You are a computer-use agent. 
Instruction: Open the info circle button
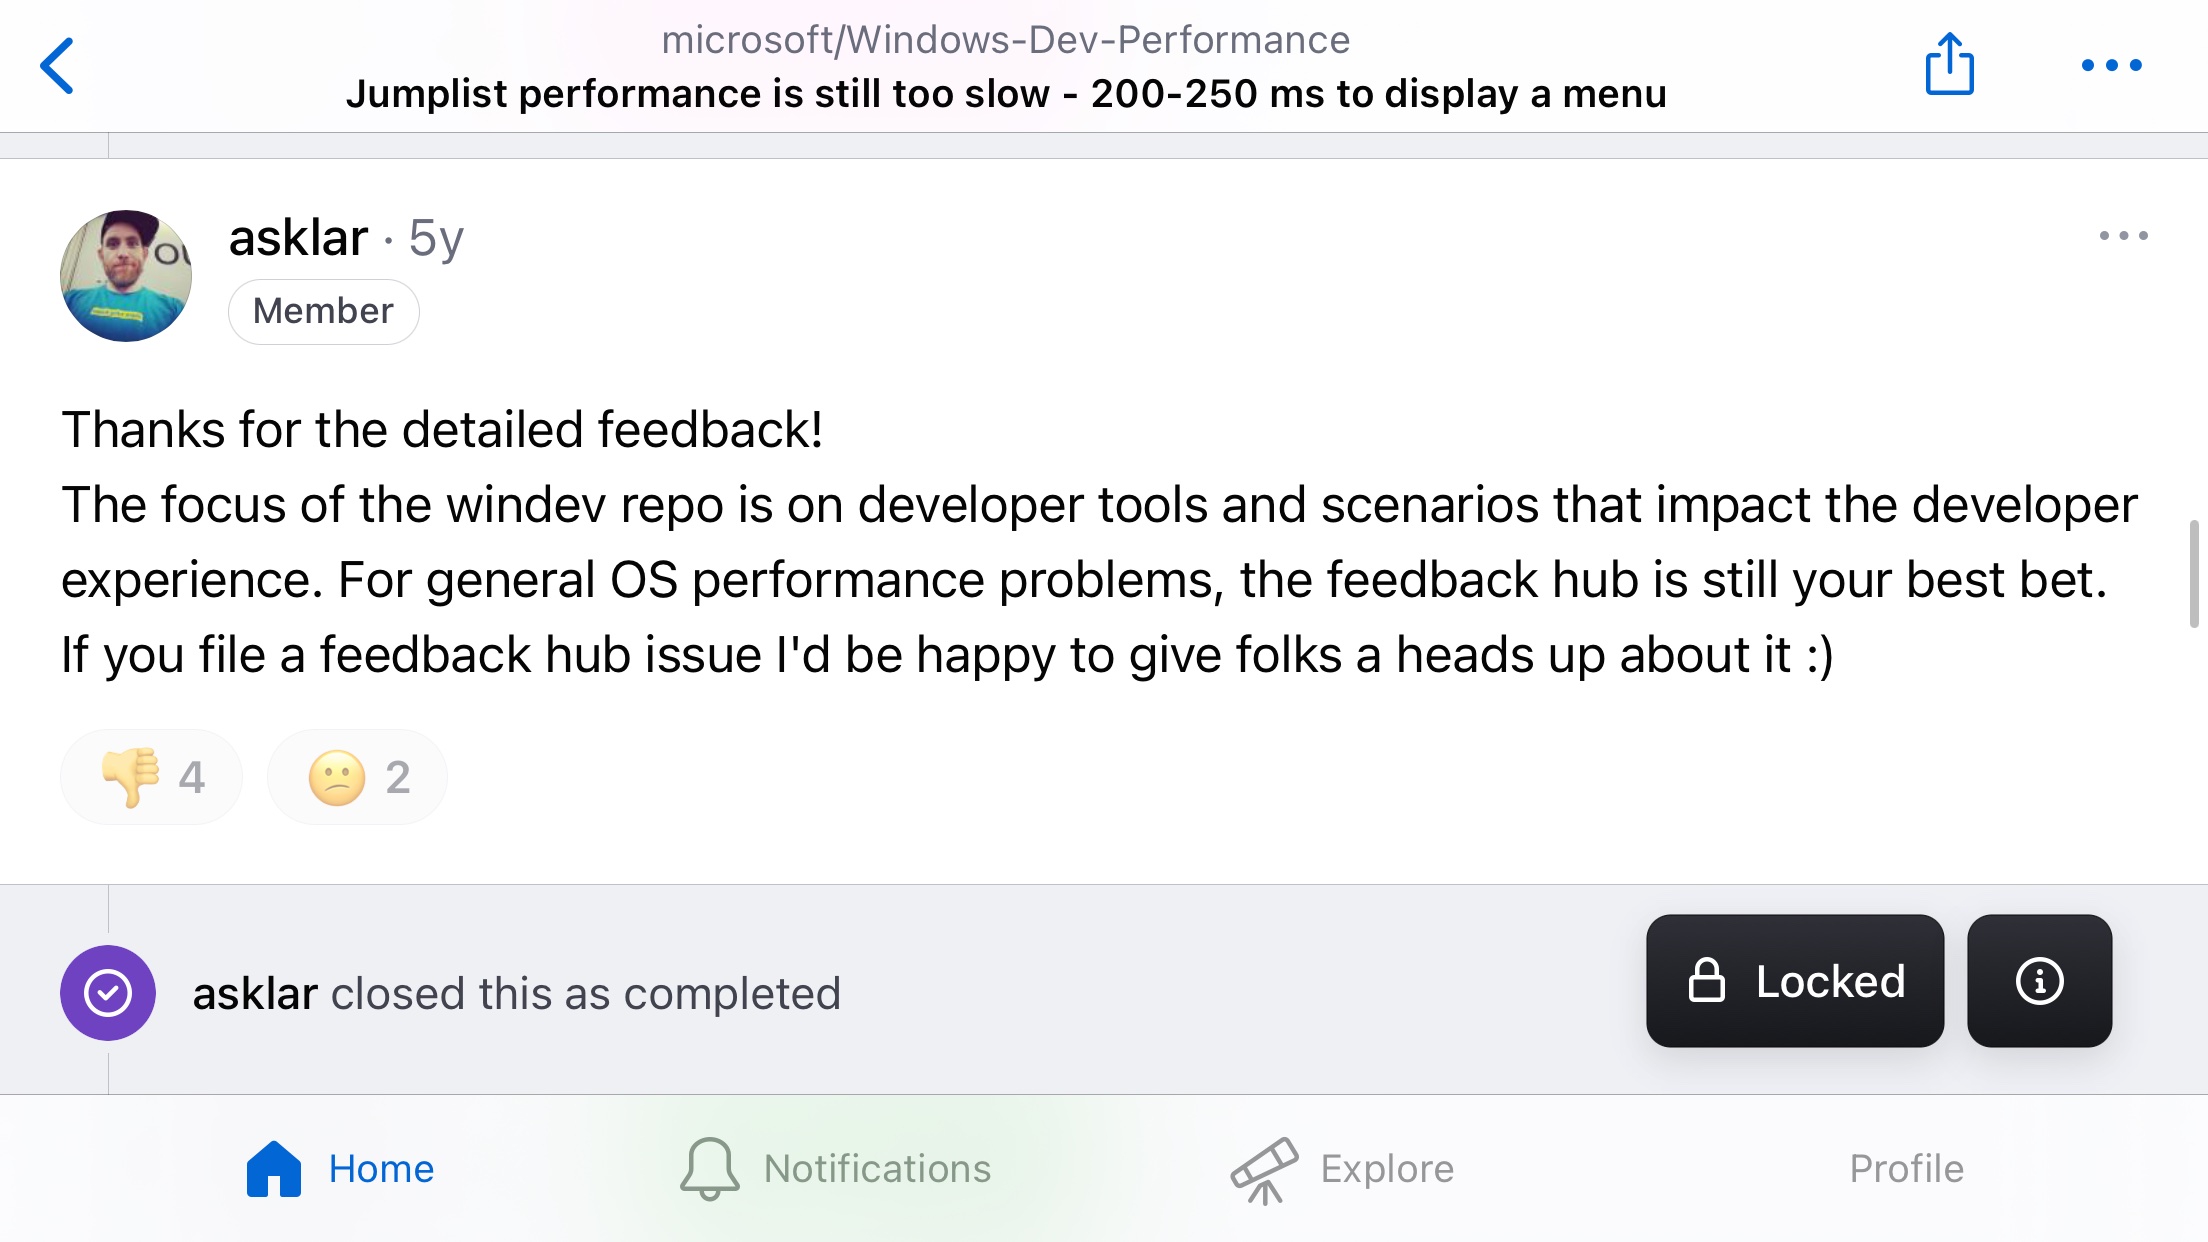pyautogui.click(x=2039, y=981)
